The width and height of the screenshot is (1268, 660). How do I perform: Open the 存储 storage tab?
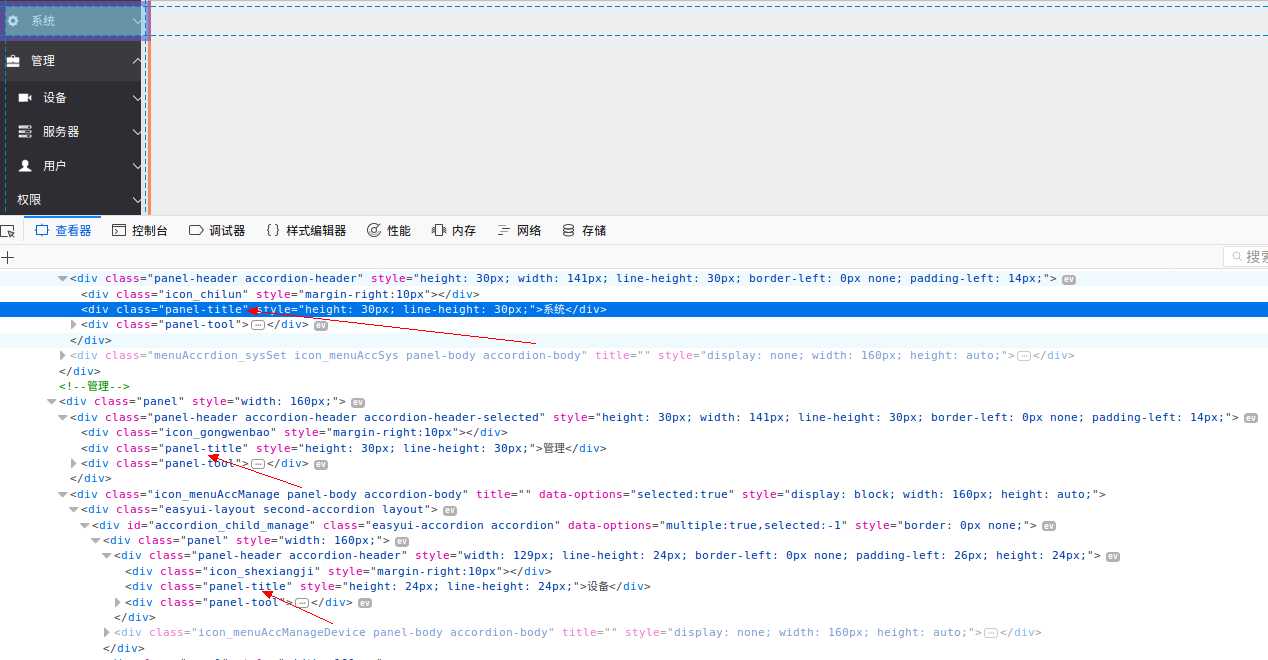(x=584, y=231)
